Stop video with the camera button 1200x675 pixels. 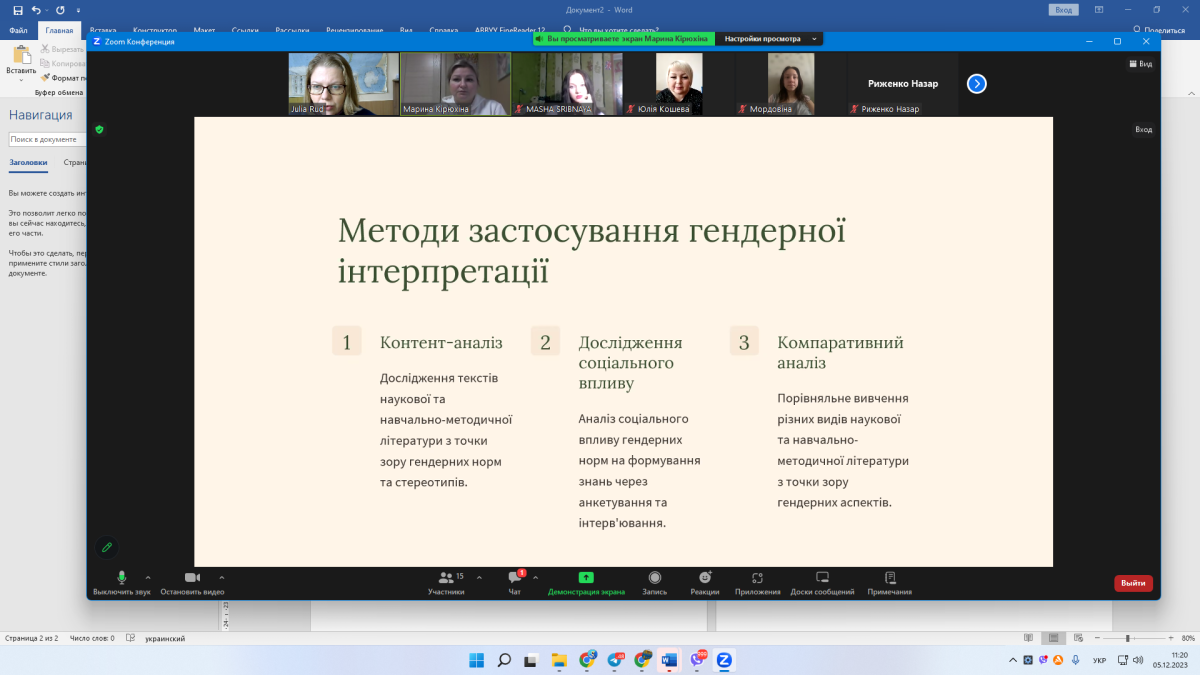pyautogui.click(x=192, y=578)
